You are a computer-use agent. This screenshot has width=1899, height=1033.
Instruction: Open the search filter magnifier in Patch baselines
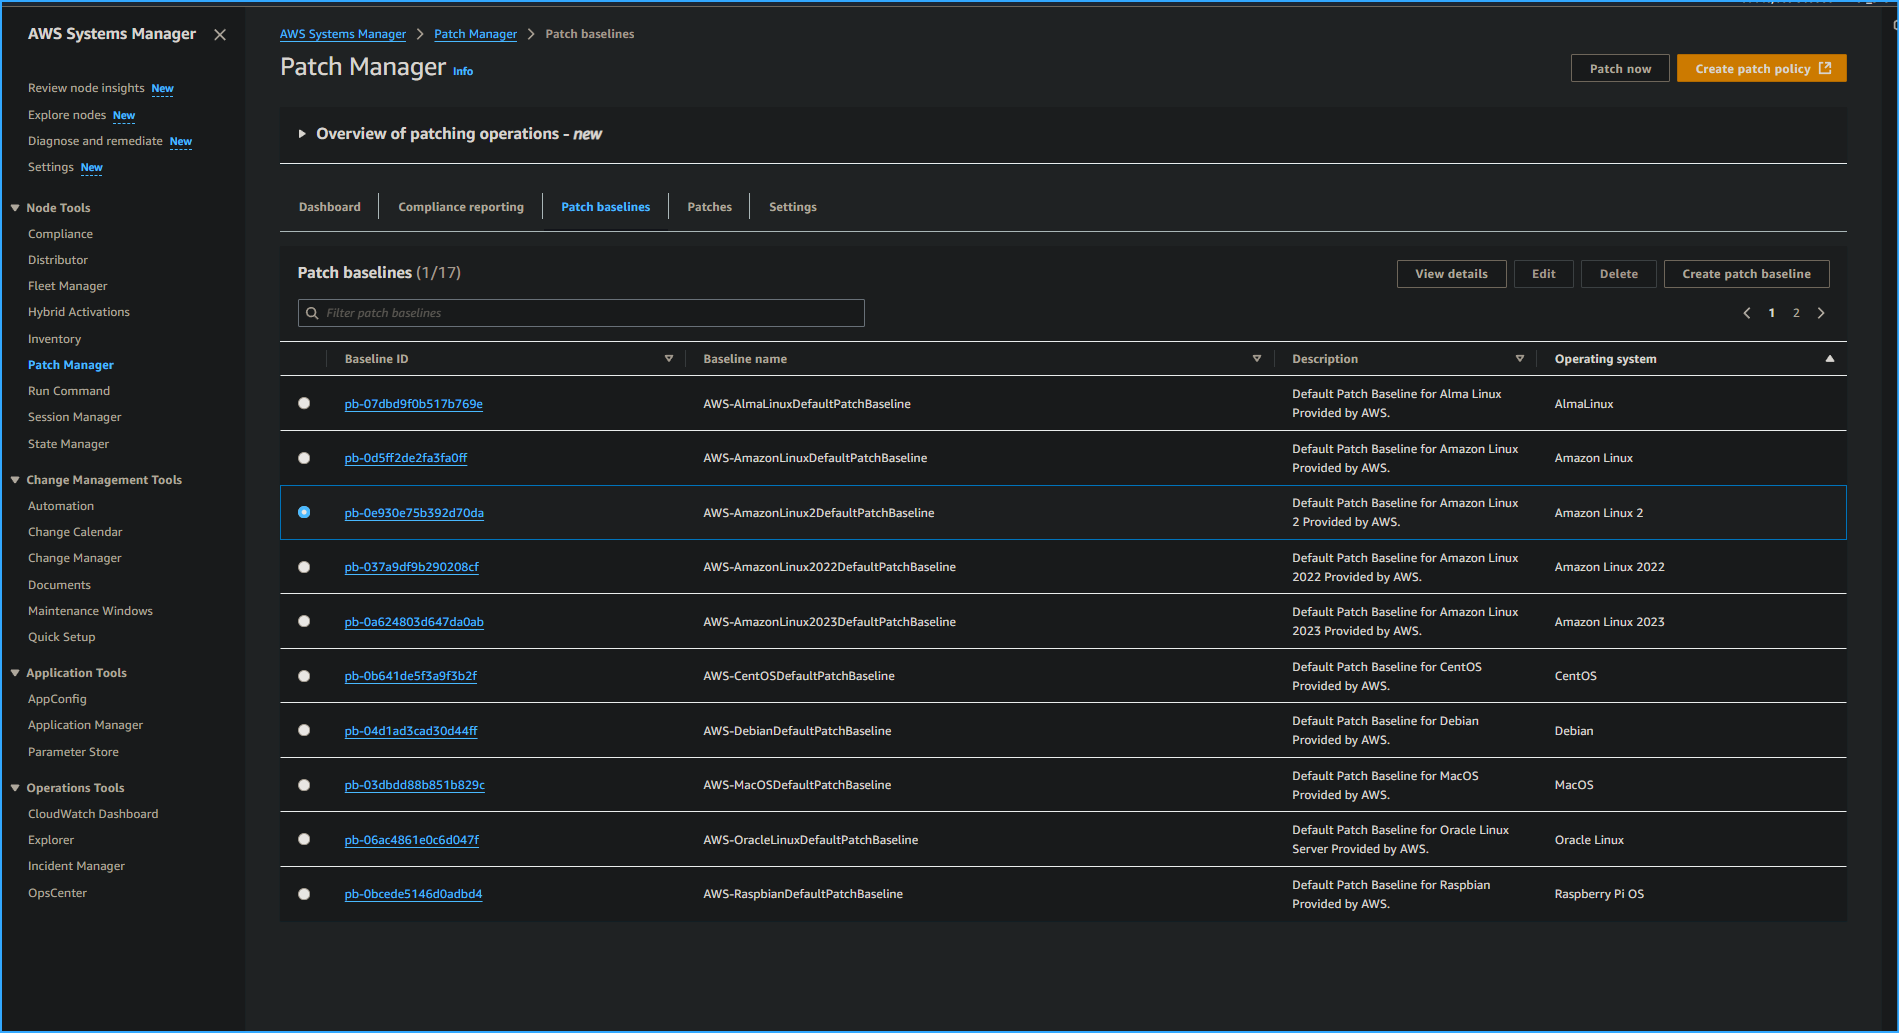click(312, 312)
